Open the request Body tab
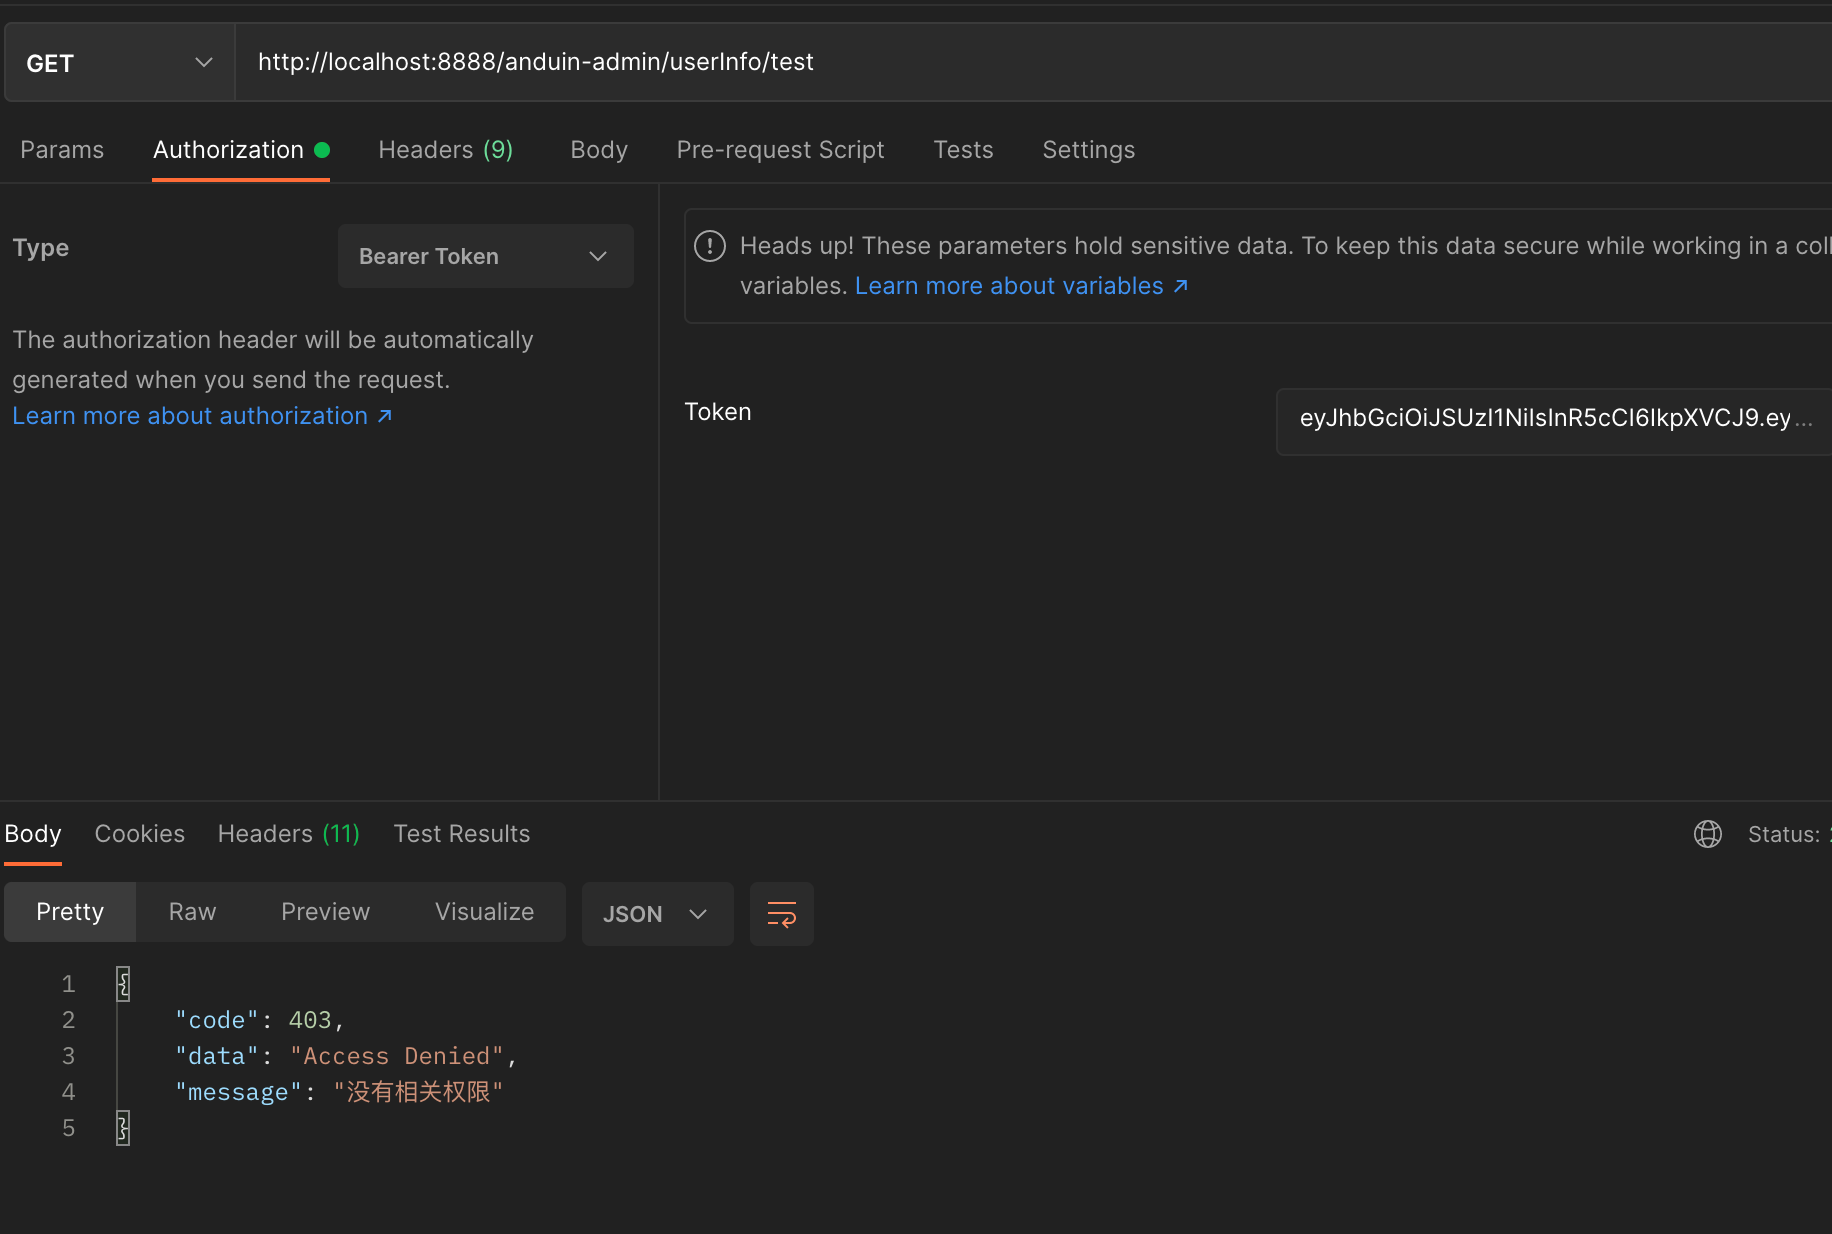This screenshot has width=1832, height=1234. tap(599, 150)
